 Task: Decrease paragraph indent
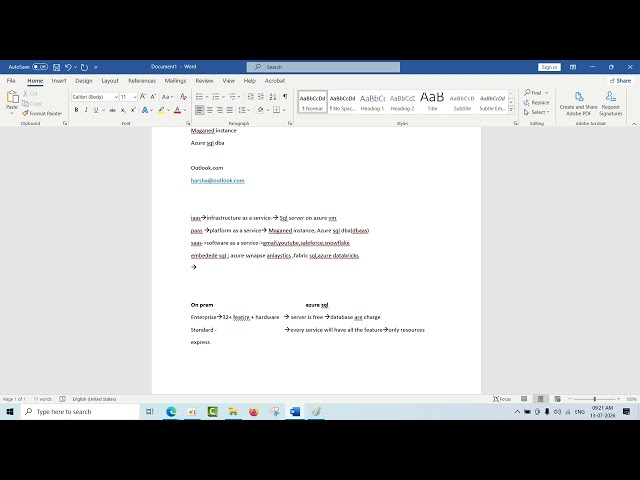point(251,97)
